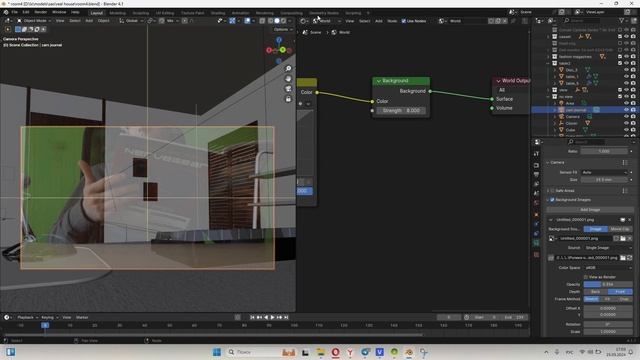Click the current frame marker in the timeline
This screenshot has height=360, width=640.
click(x=45, y=325)
